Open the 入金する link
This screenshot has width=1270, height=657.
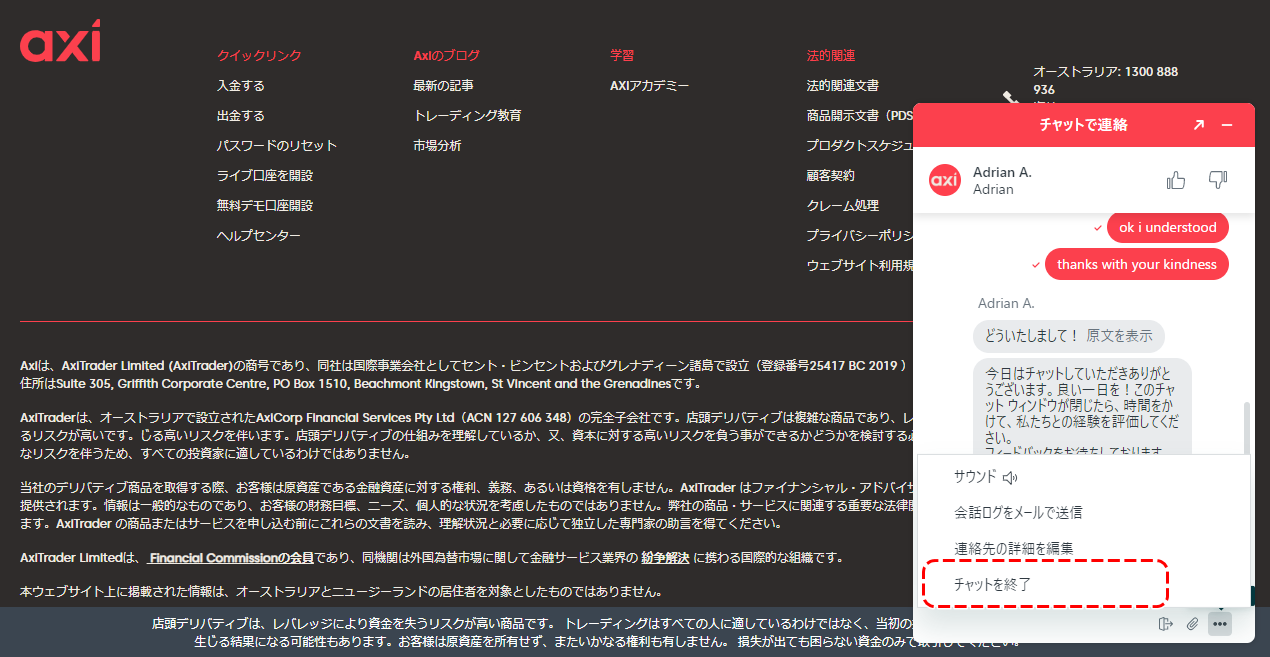[x=241, y=86]
